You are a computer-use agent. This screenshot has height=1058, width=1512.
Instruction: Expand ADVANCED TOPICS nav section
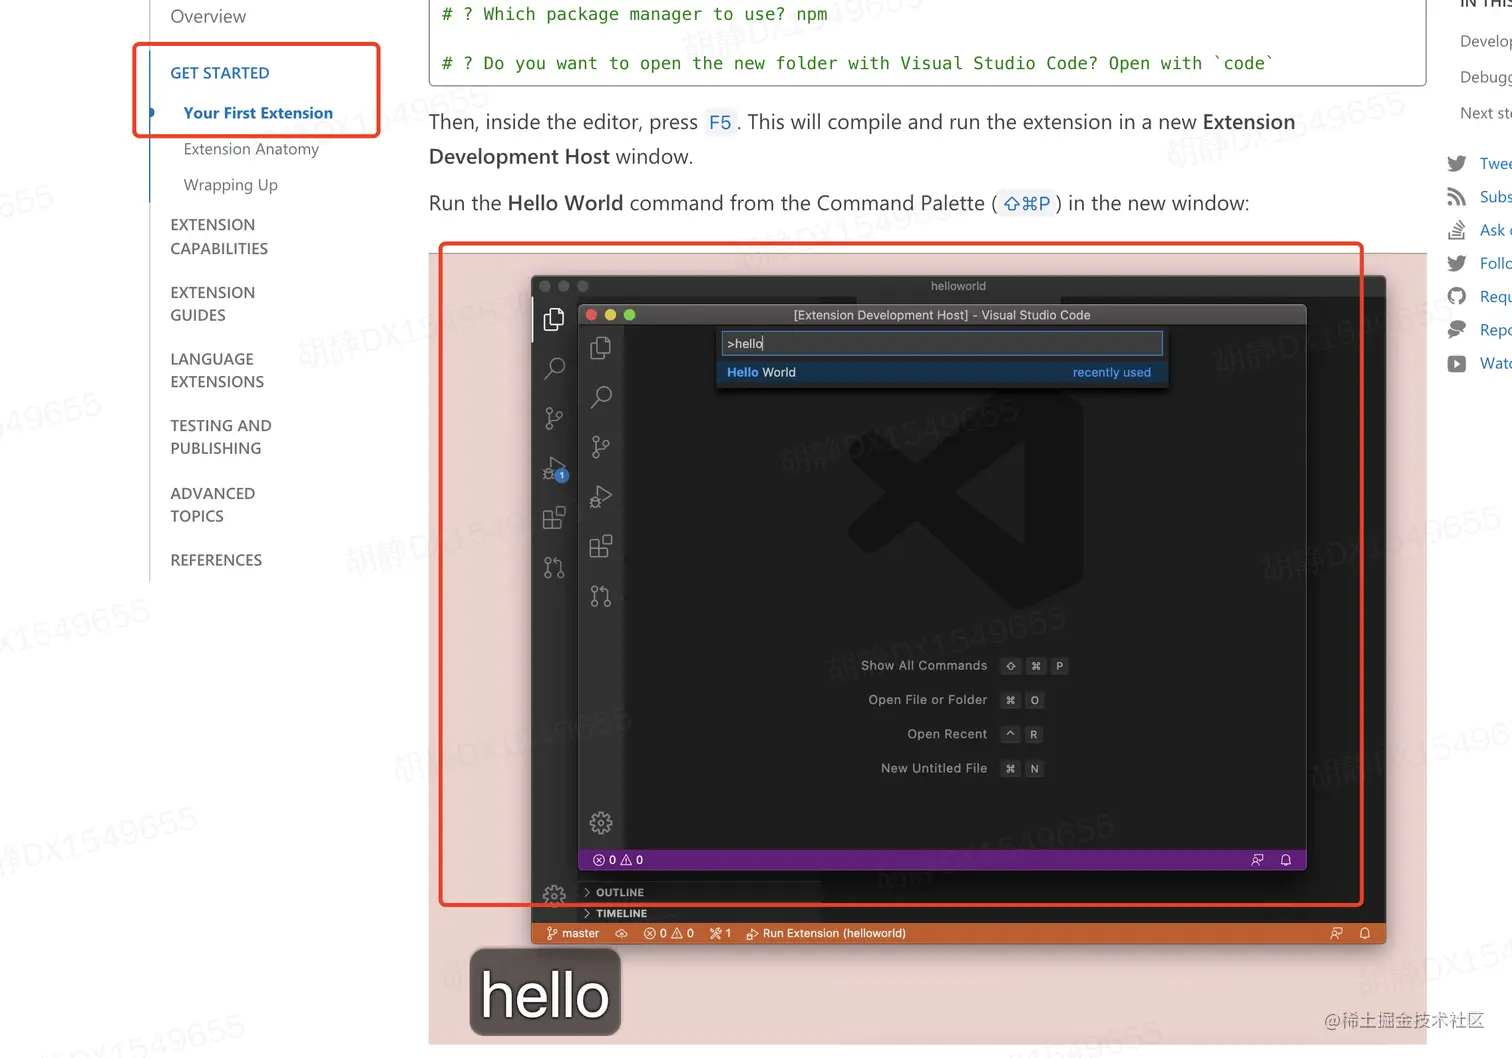coord(213,505)
